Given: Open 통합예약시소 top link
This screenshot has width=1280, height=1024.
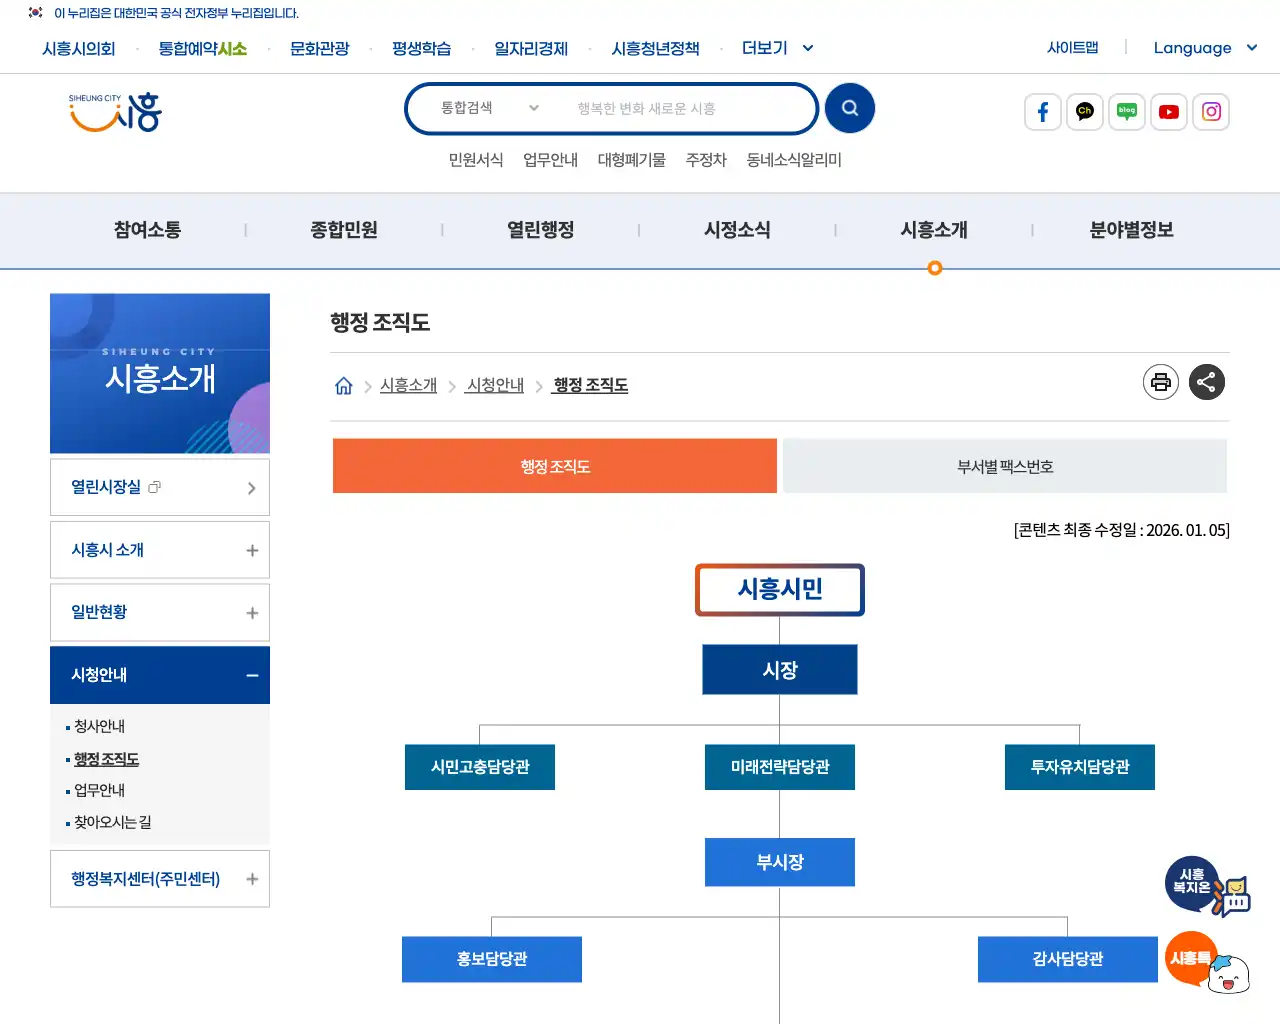Looking at the screenshot, I should tap(203, 48).
